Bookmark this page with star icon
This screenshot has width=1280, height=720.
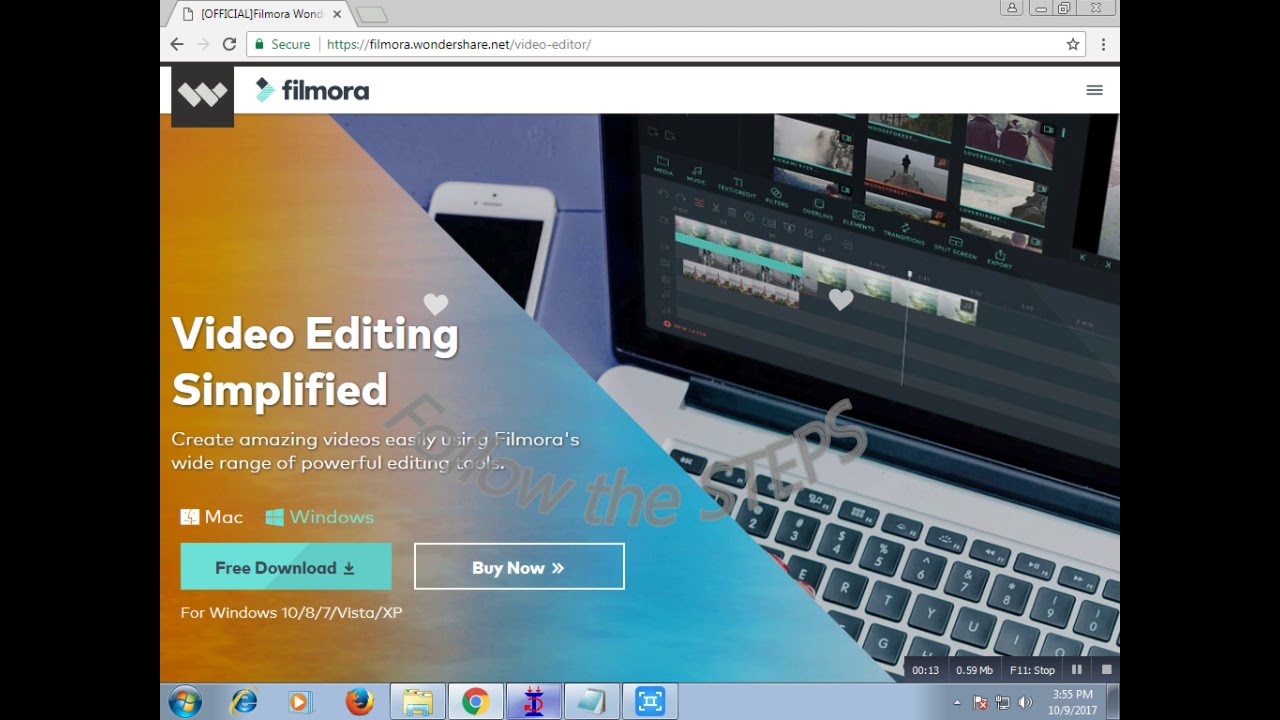[x=1073, y=44]
